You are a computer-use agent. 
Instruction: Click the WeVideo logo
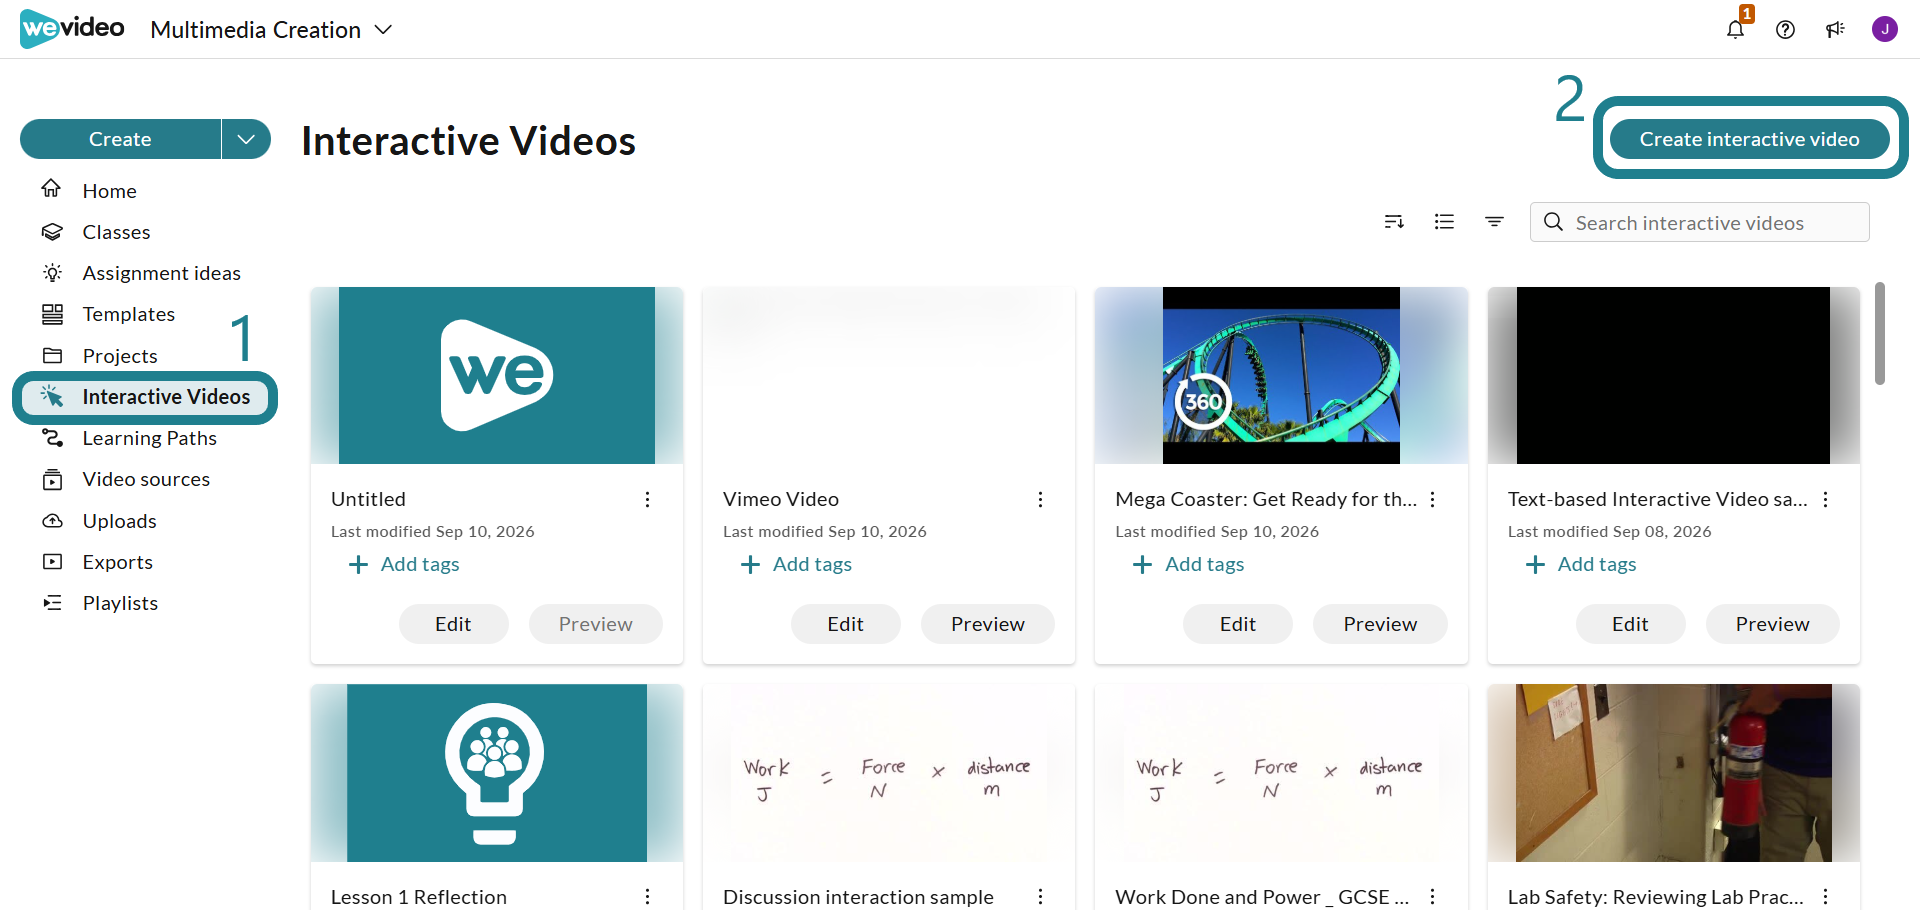click(72, 29)
